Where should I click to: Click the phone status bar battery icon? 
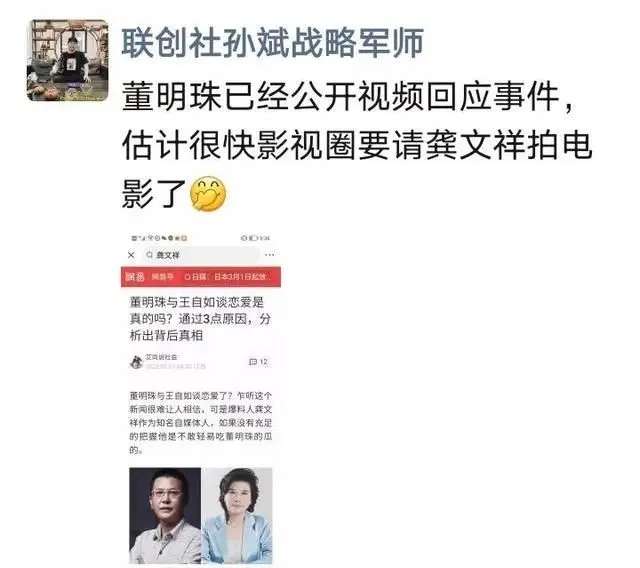pyautogui.click(x=253, y=238)
